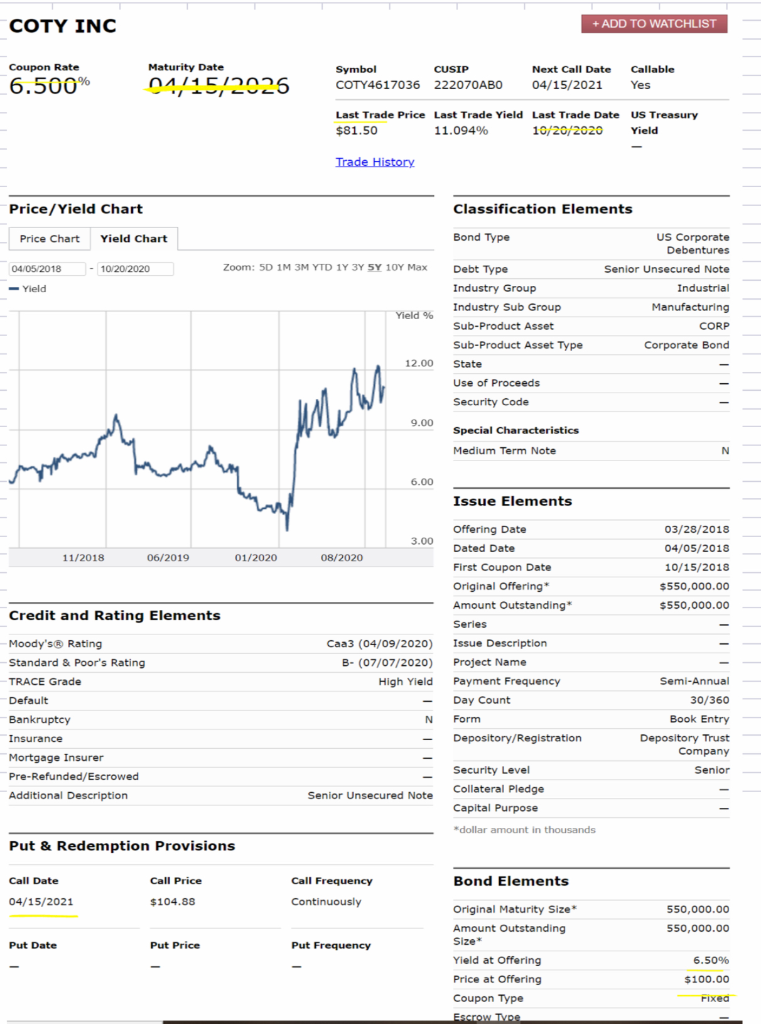Set chart zoom to 3M
Screen dimensions: 761x1024
pyautogui.click(x=301, y=268)
